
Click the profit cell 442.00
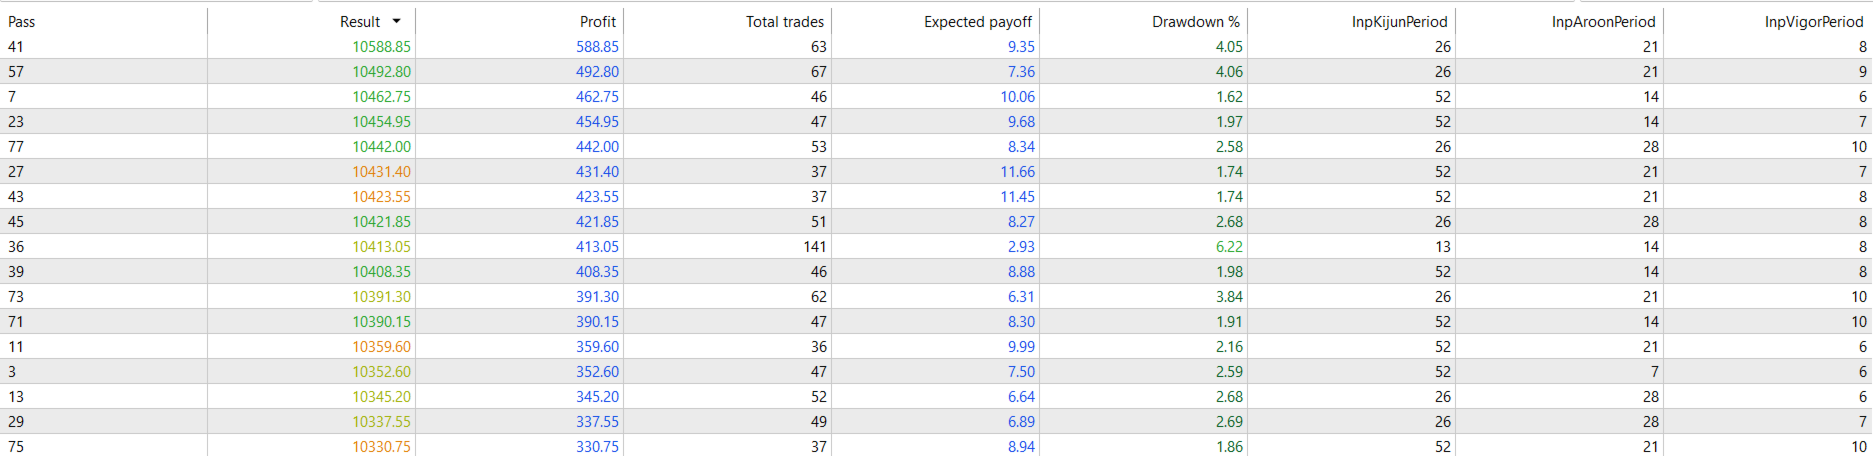(597, 146)
